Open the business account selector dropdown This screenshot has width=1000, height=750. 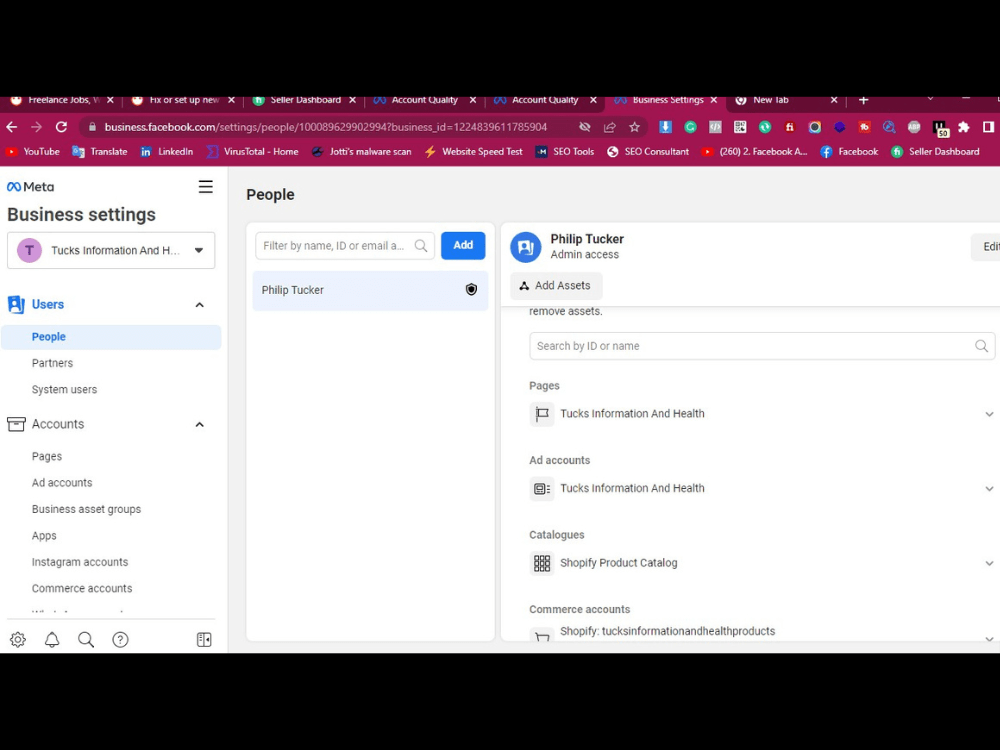111,251
